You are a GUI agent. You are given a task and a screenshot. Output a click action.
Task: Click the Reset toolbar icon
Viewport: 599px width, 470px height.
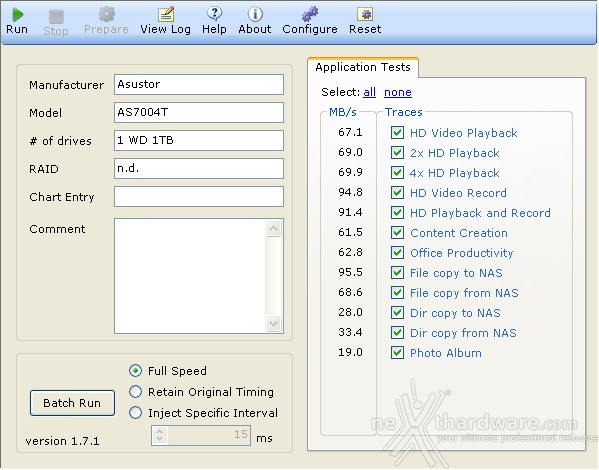point(365,15)
